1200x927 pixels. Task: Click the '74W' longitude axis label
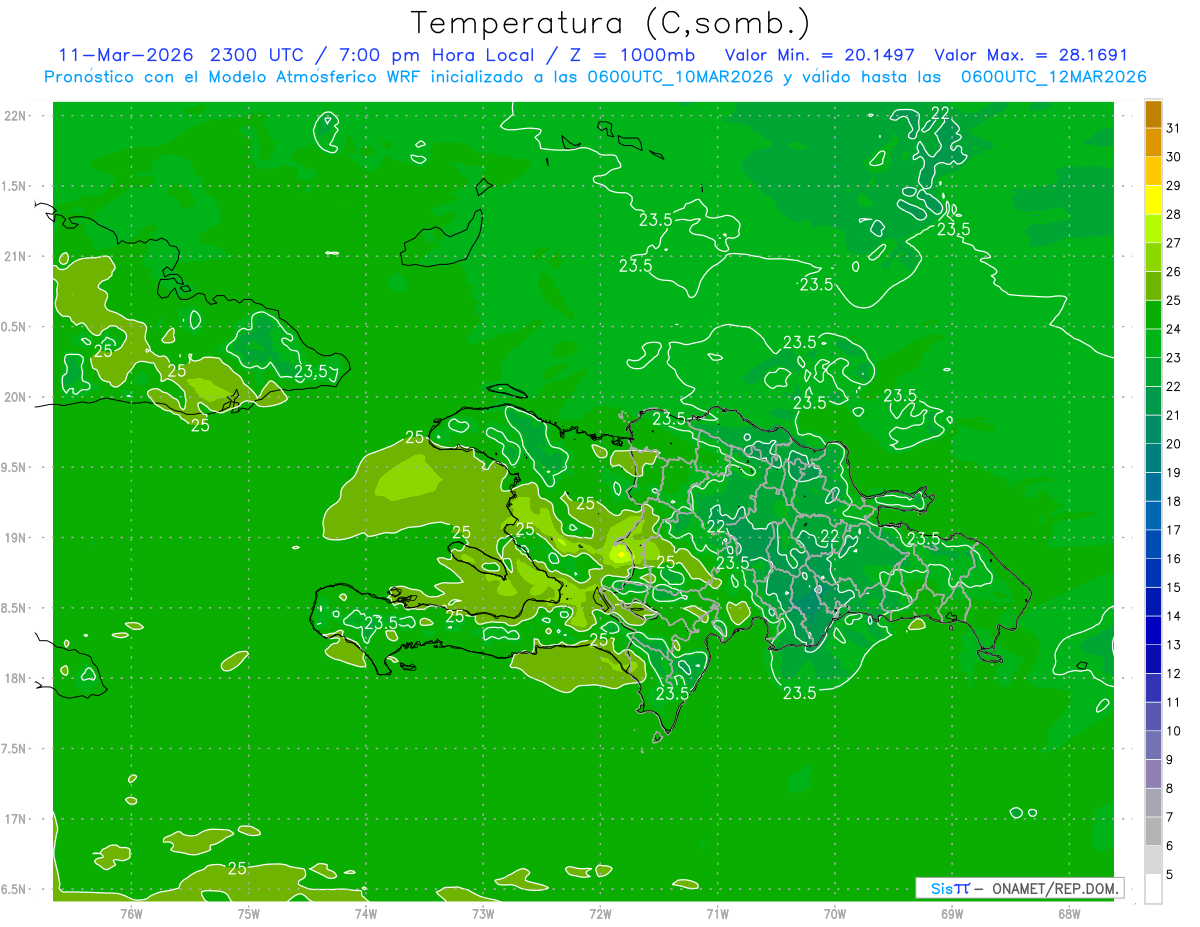(x=365, y=913)
